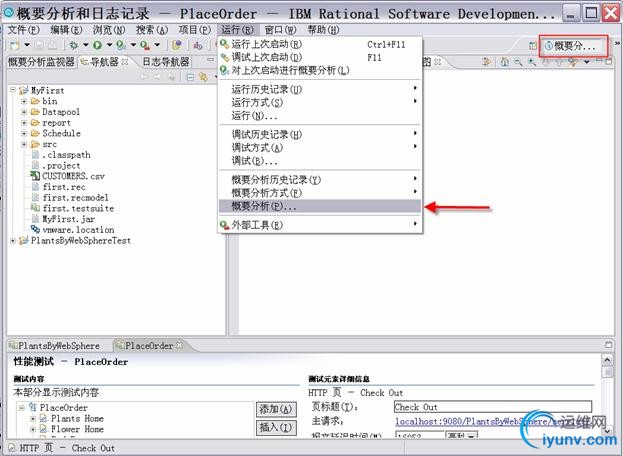Open the Profile icon dropdown arrow

134,45
